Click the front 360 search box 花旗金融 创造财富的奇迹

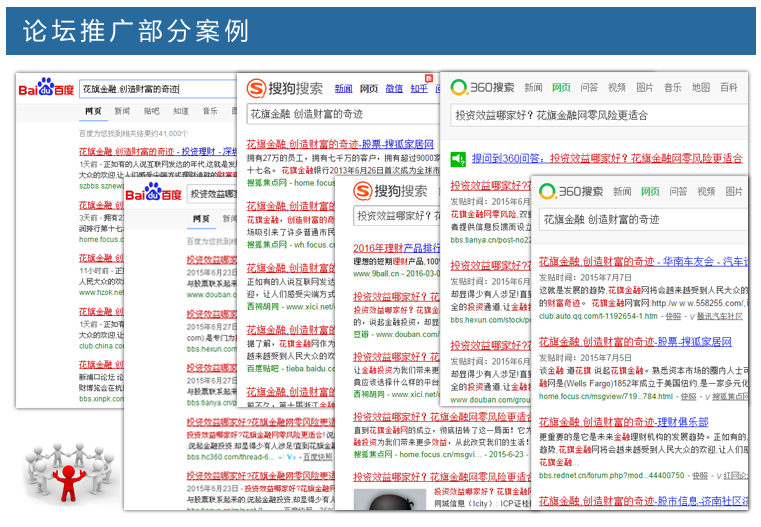coord(643,219)
